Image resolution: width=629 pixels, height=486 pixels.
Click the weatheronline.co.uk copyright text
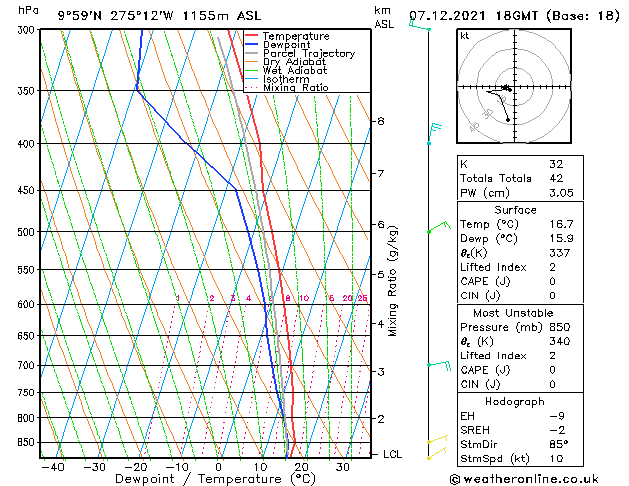click(x=524, y=479)
